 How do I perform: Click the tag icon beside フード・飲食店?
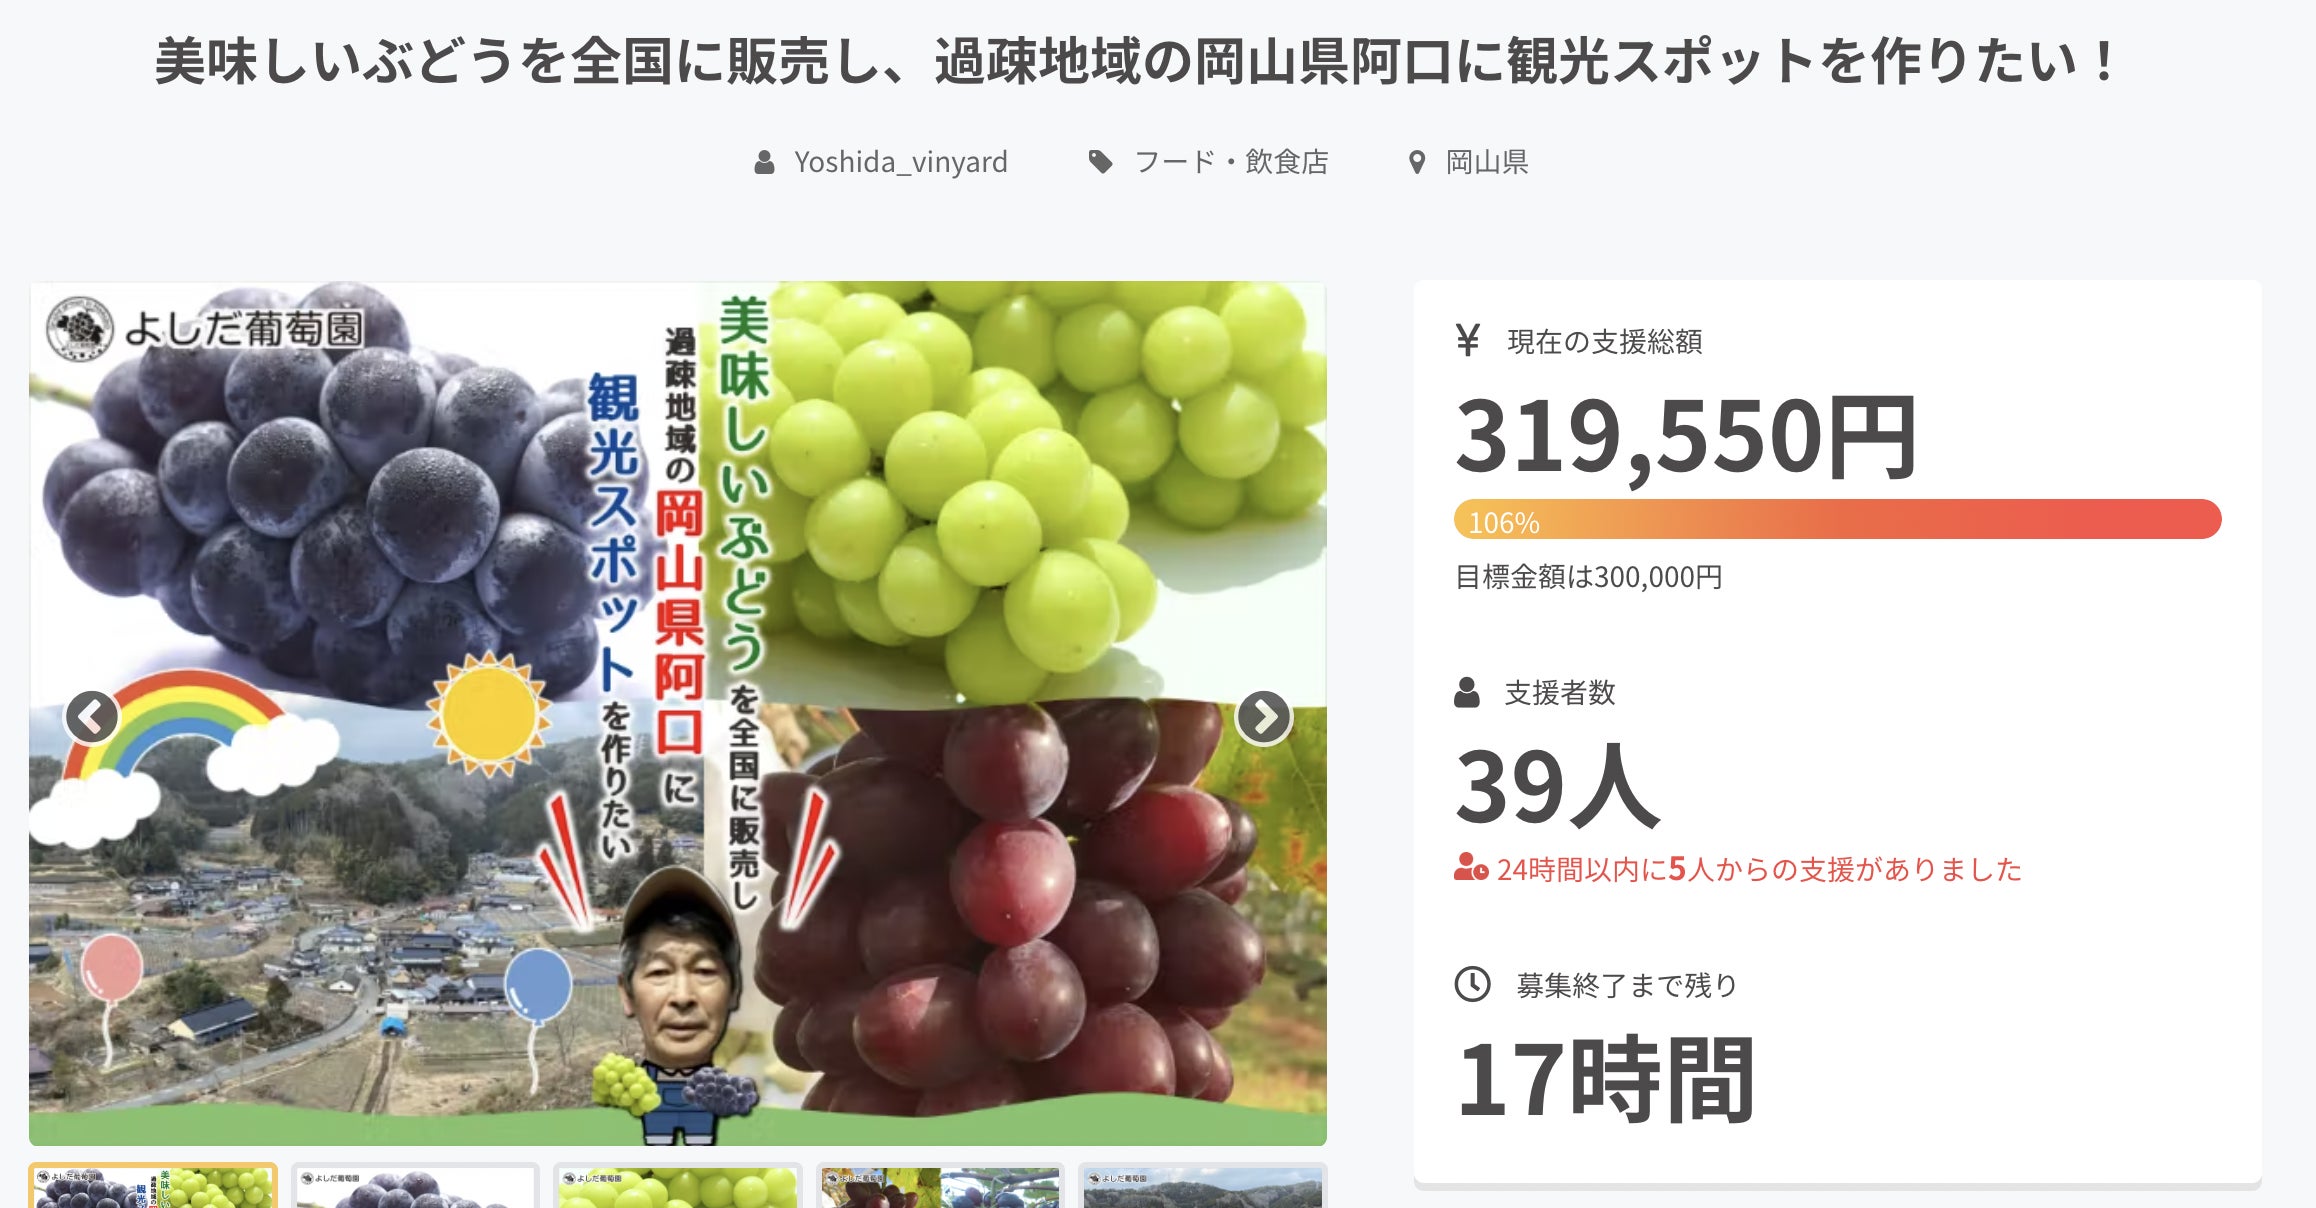[1101, 162]
